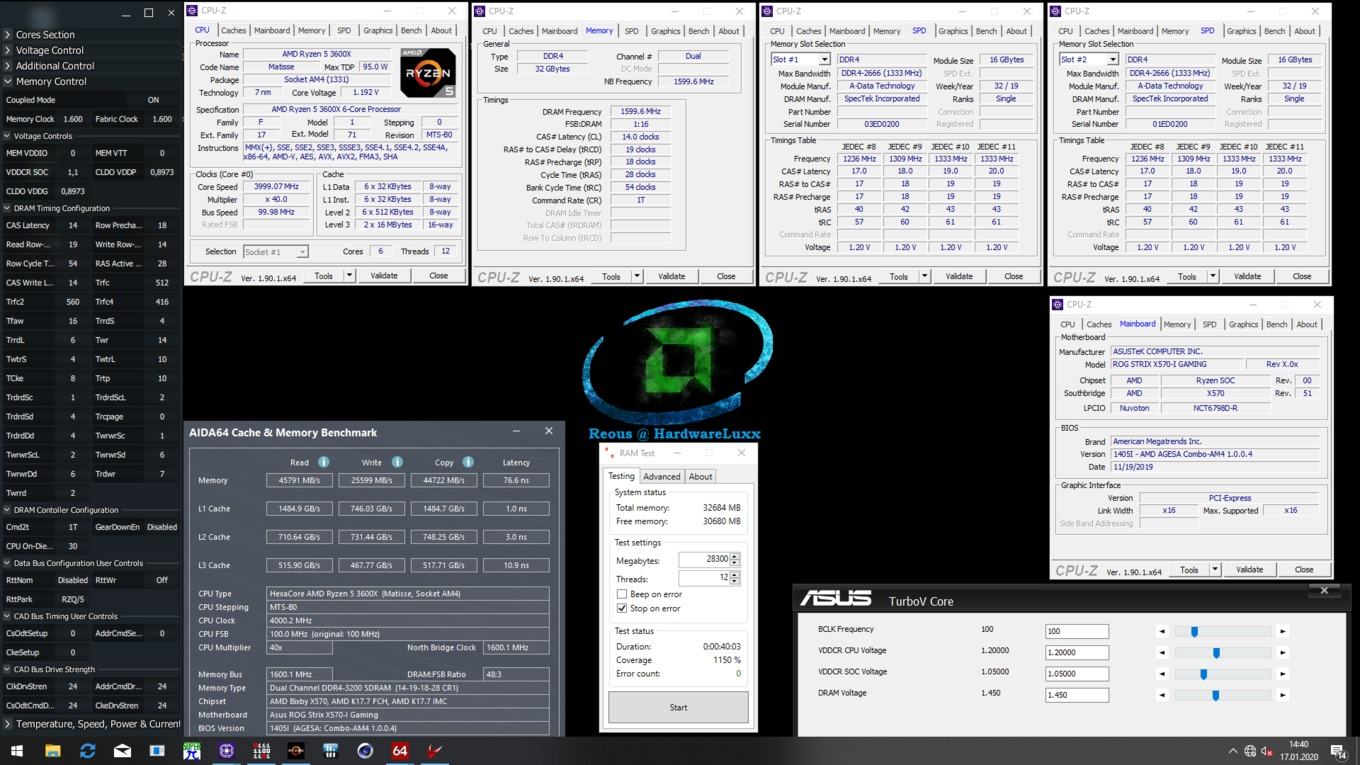
Task: Click the DRAM Voltage slider thumb
Action: click(1216, 695)
